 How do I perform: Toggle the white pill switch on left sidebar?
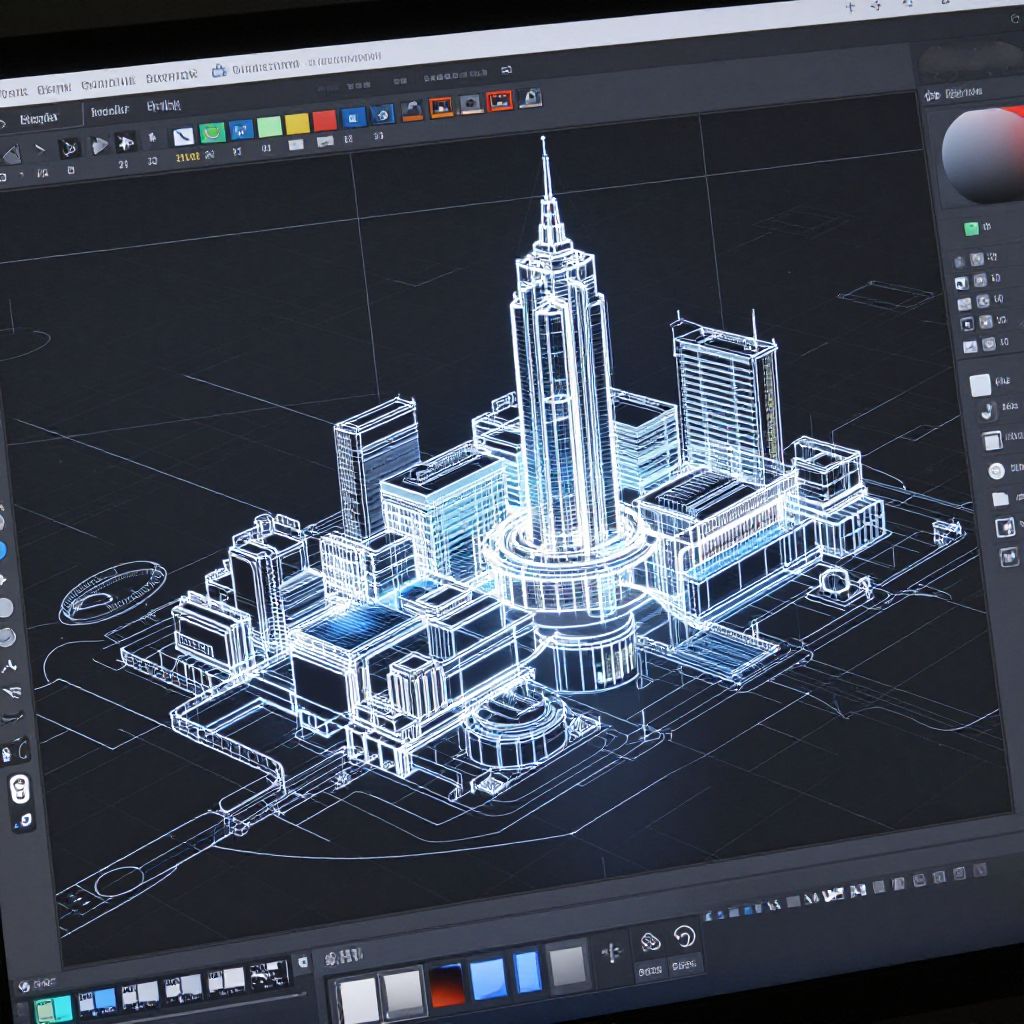pyautogui.click(x=20, y=789)
